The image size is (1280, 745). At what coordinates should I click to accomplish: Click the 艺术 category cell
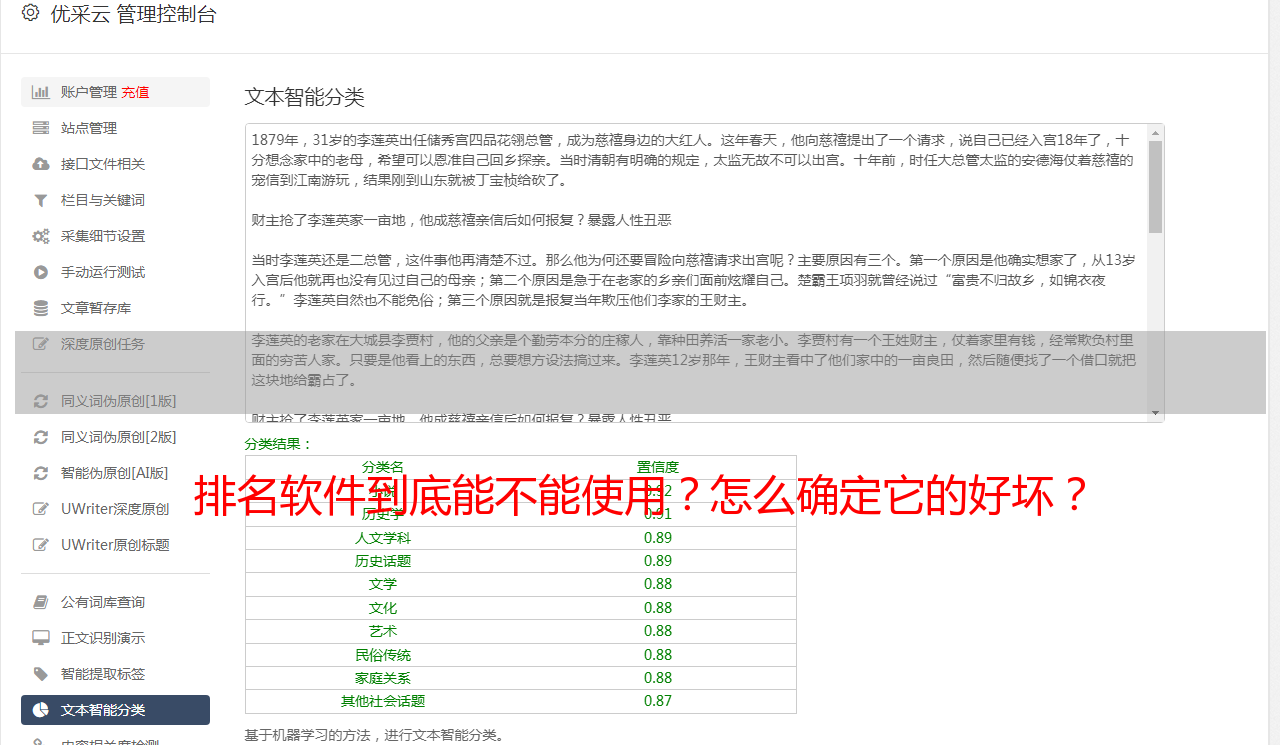(x=383, y=631)
